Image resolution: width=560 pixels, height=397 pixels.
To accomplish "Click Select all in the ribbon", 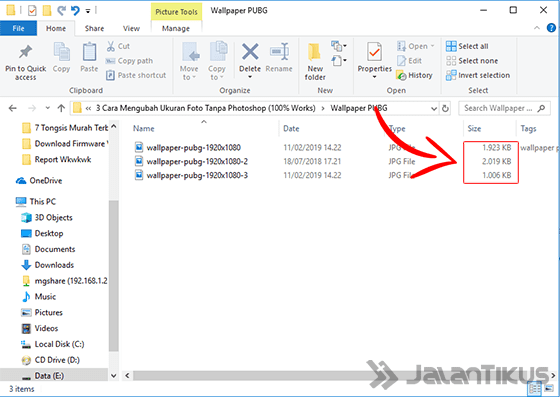I will pos(467,46).
